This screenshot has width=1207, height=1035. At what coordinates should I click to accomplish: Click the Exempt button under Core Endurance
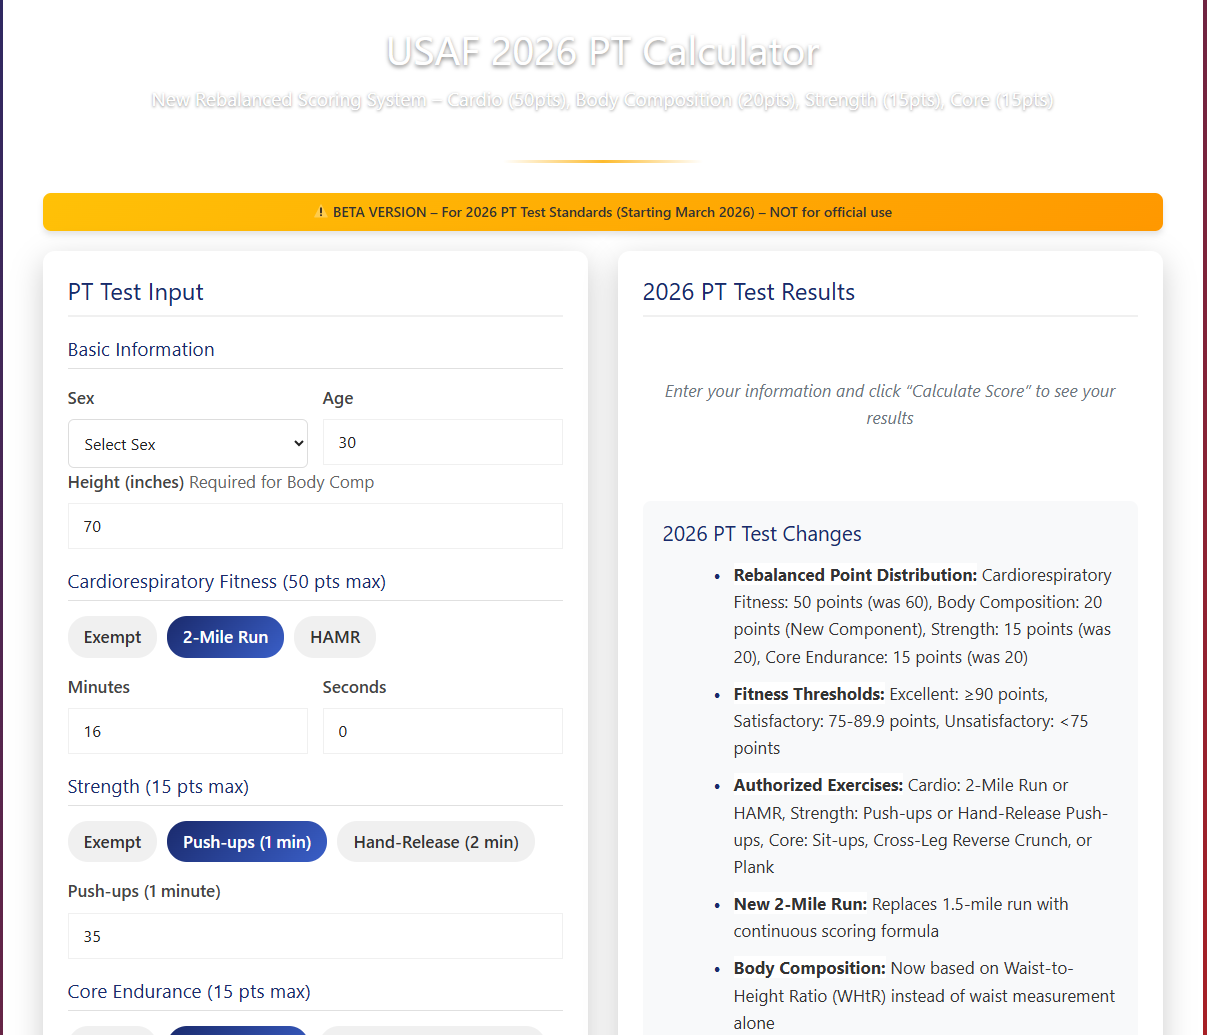click(112, 1030)
